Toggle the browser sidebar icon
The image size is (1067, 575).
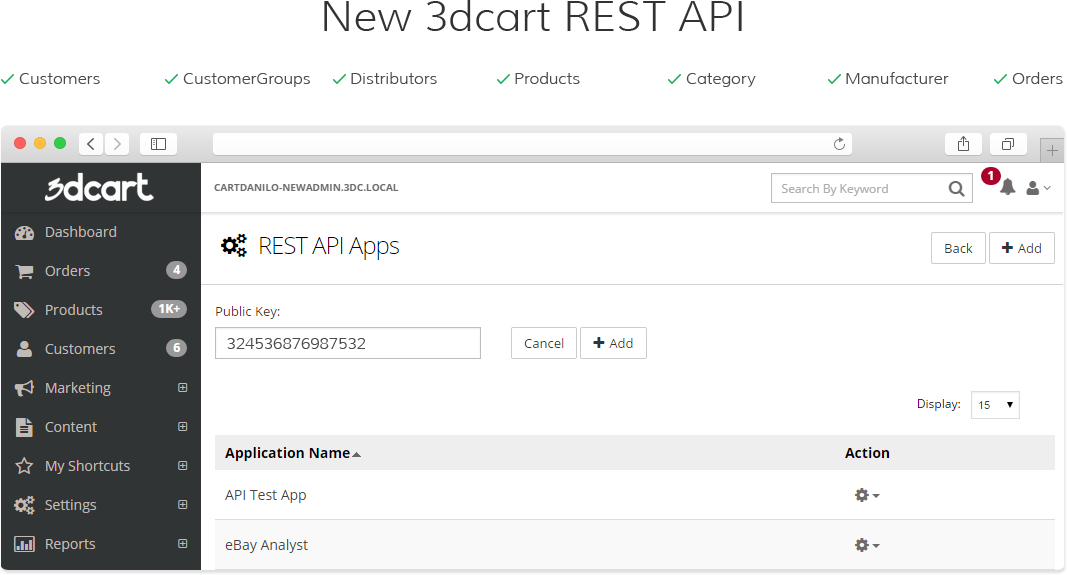click(159, 144)
